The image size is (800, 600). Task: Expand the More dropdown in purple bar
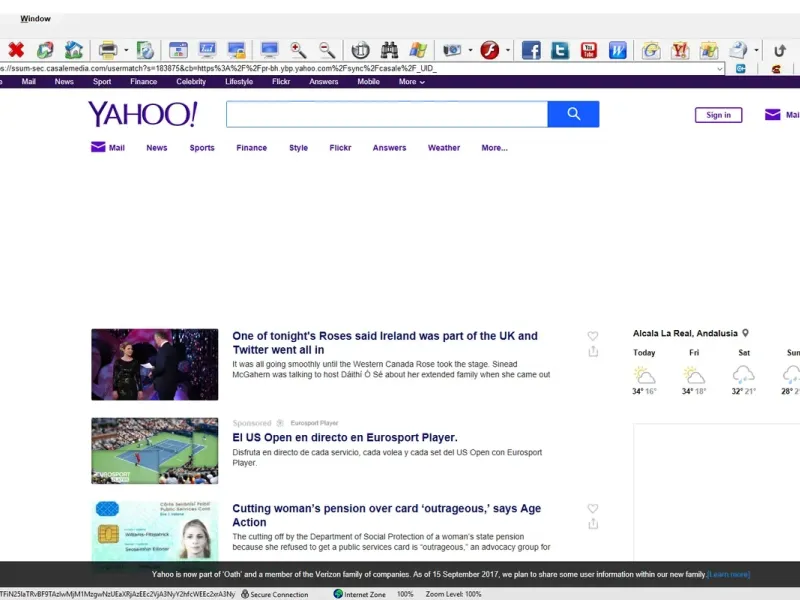click(x=412, y=82)
